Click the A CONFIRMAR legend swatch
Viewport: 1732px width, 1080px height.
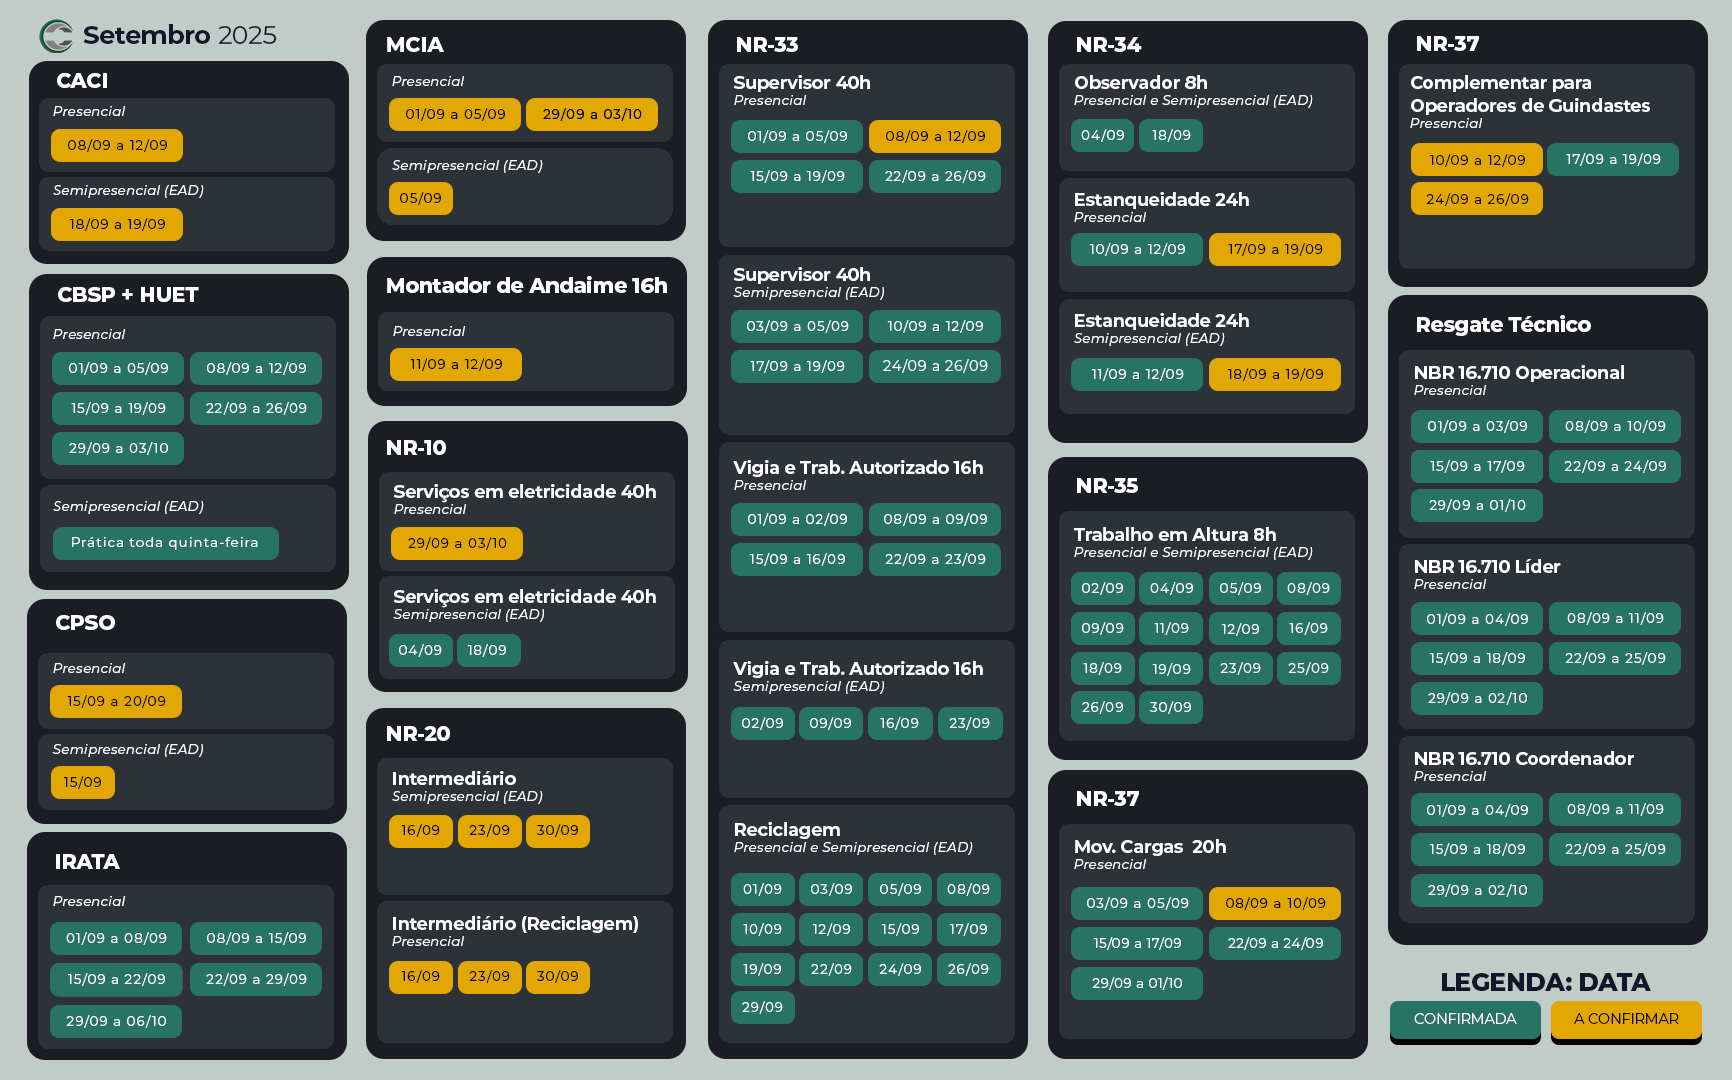tap(1625, 1019)
